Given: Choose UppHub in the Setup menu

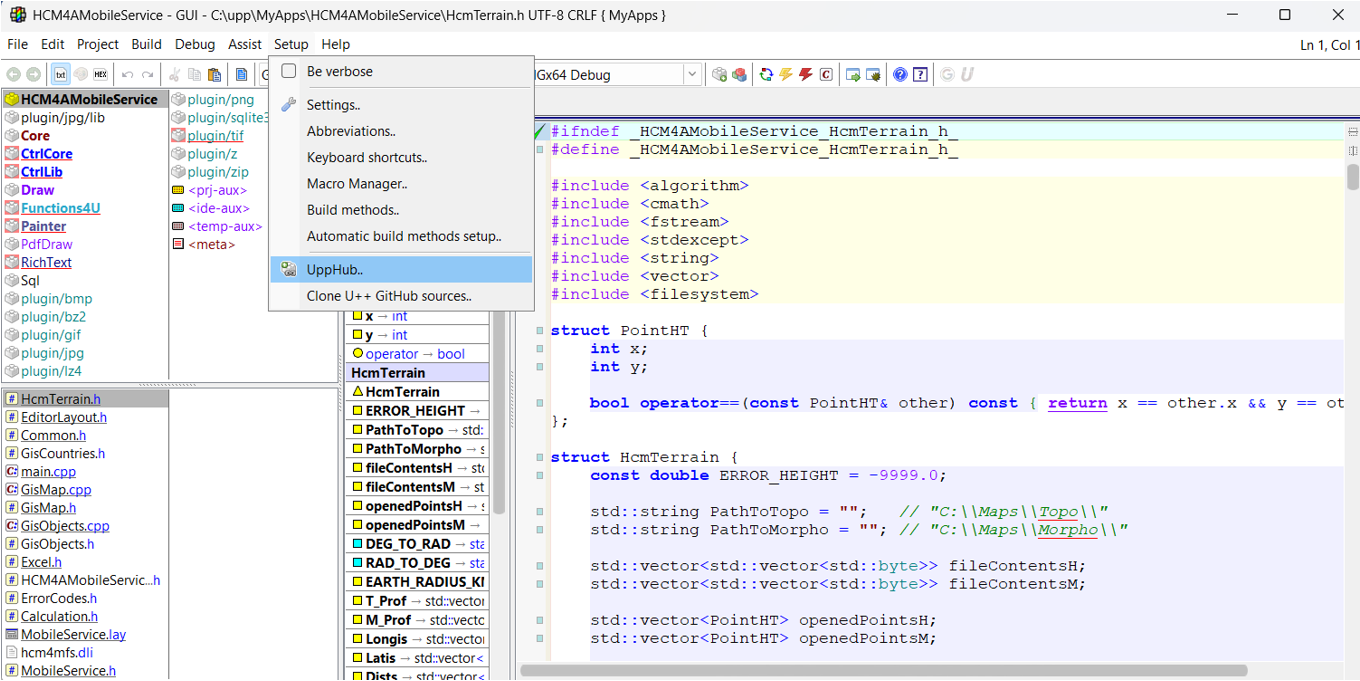Looking at the screenshot, I should tap(335, 270).
